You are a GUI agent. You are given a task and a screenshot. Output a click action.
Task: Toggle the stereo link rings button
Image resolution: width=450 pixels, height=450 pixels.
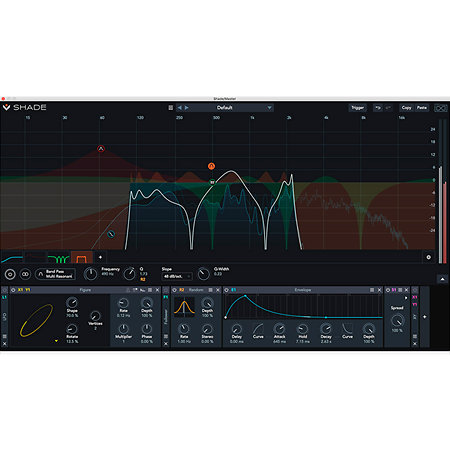click(25, 274)
